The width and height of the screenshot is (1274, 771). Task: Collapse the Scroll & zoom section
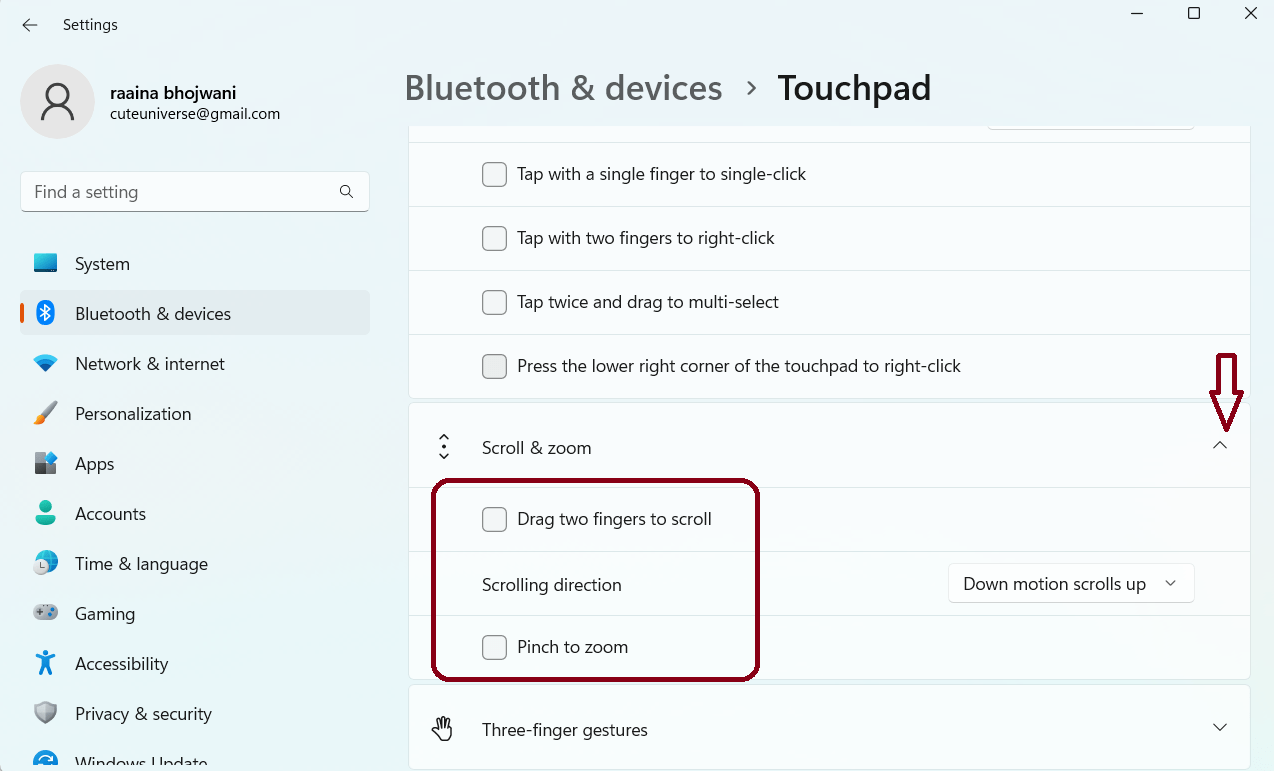1220,446
